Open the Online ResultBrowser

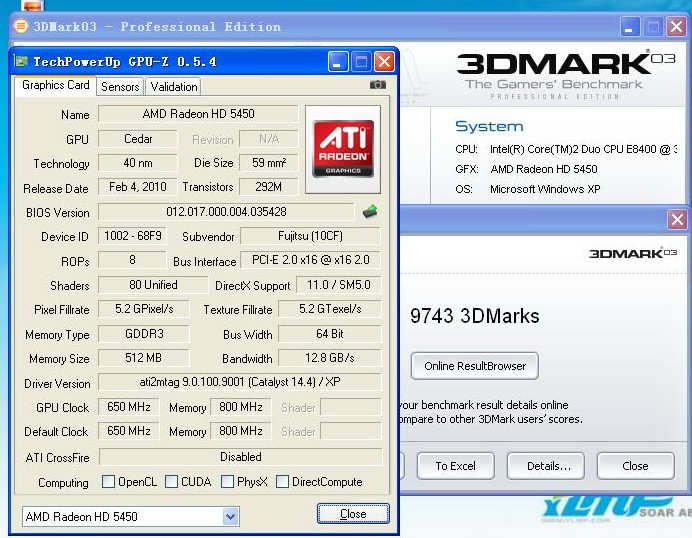pos(474,366)
